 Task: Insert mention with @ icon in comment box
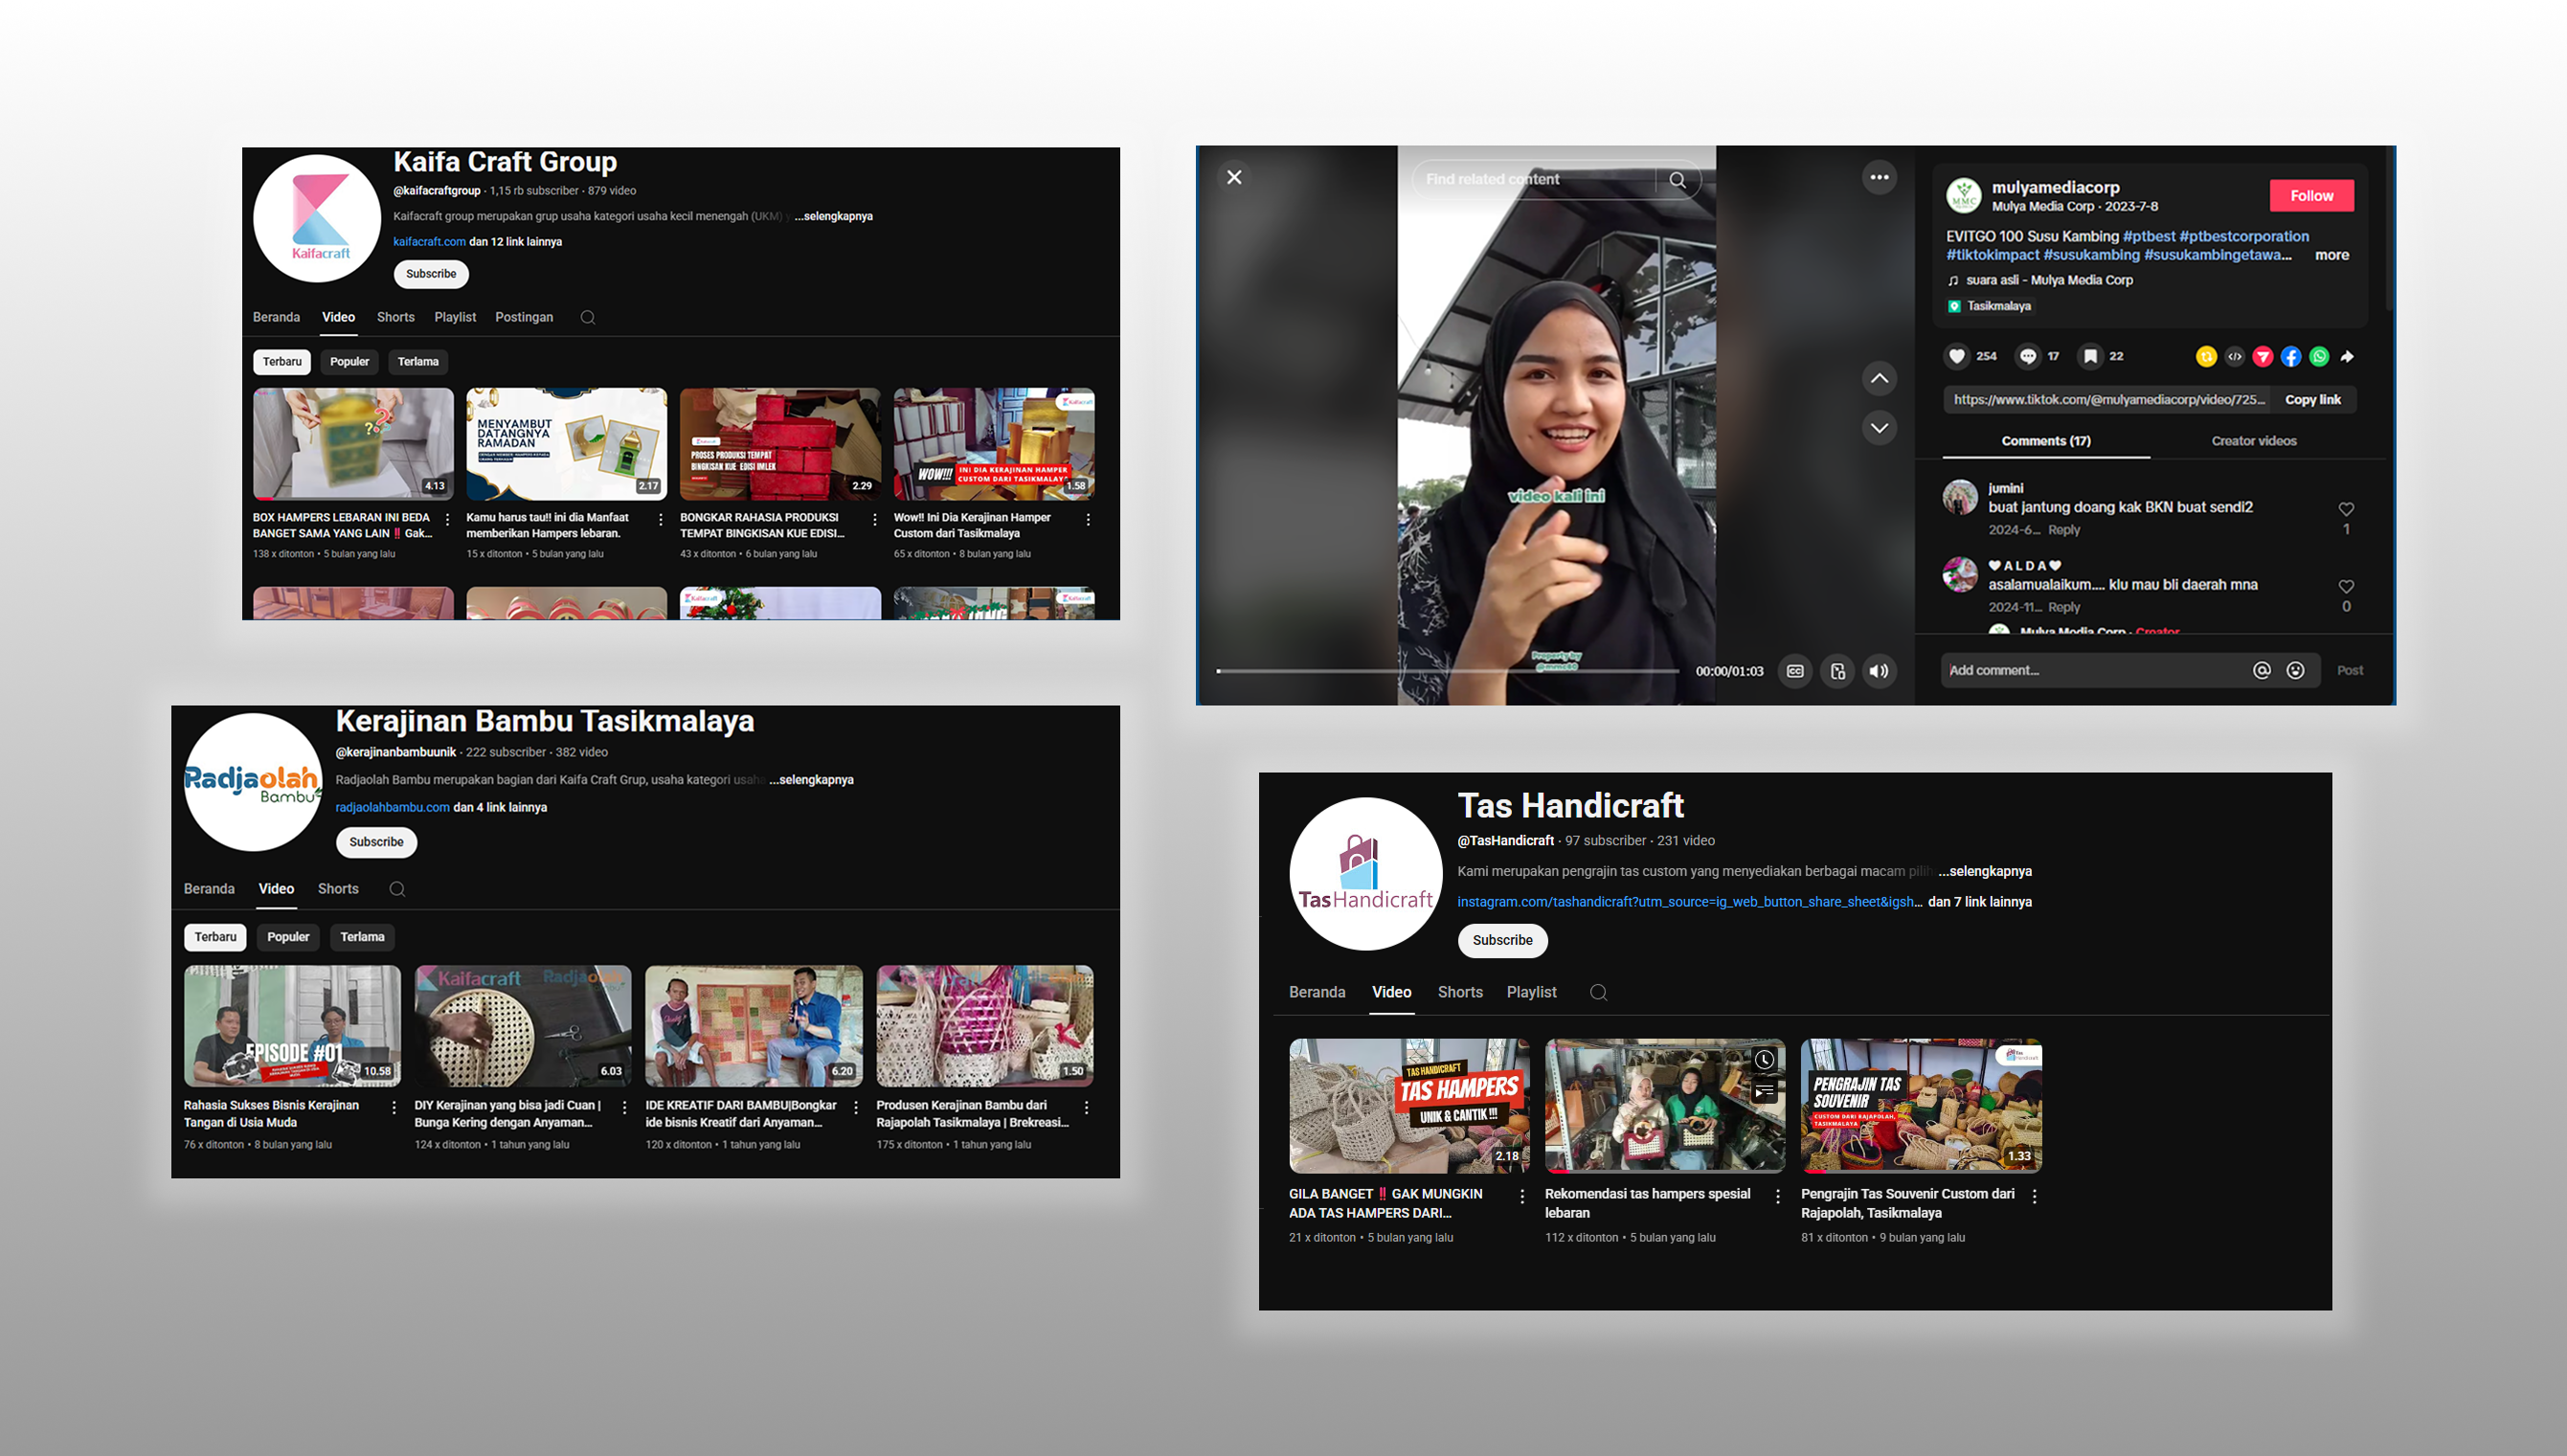click(x=2261, y=670)
